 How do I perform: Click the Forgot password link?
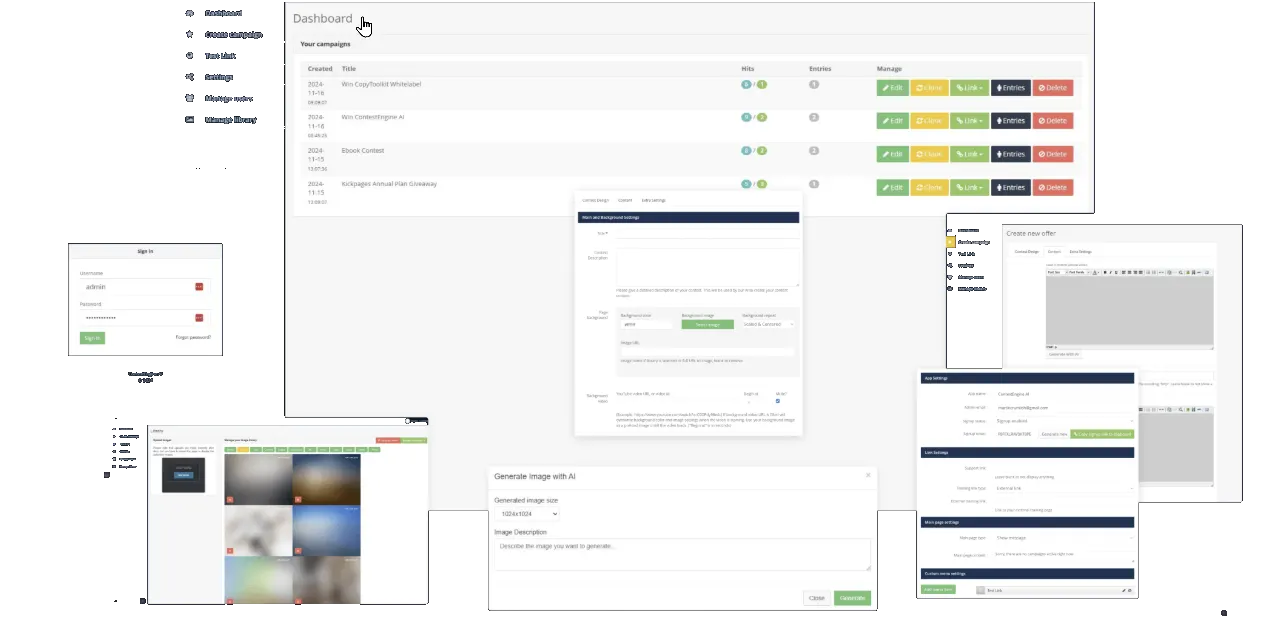pos(193,338)
